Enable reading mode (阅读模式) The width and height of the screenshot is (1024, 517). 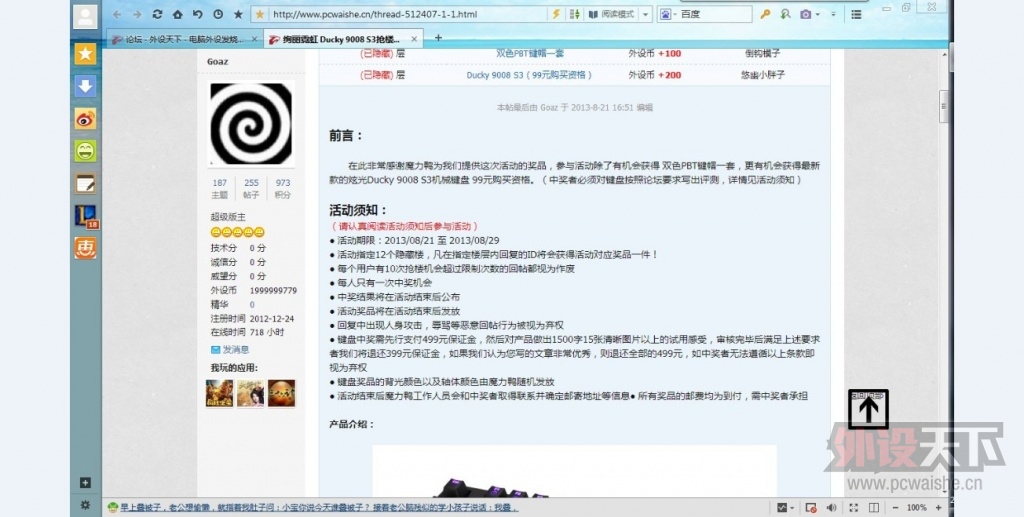pos(611,14)
